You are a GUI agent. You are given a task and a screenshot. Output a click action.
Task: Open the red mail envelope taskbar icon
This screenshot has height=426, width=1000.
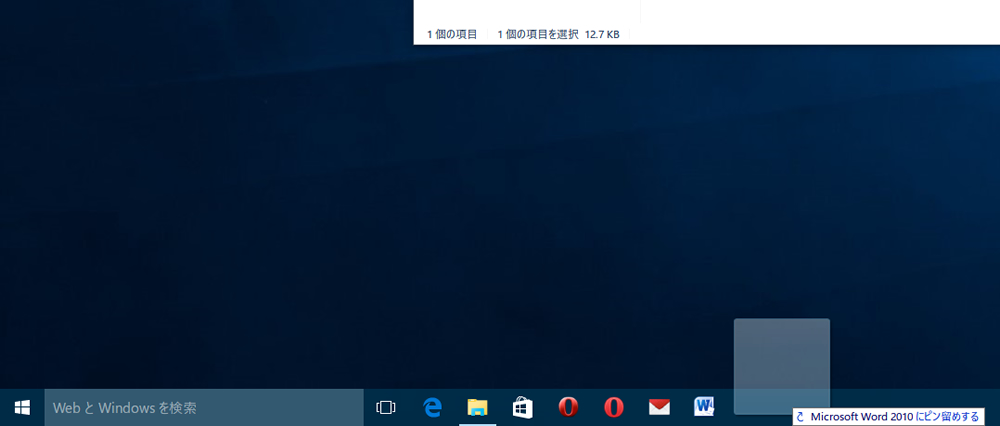click(x=659, y=407)
